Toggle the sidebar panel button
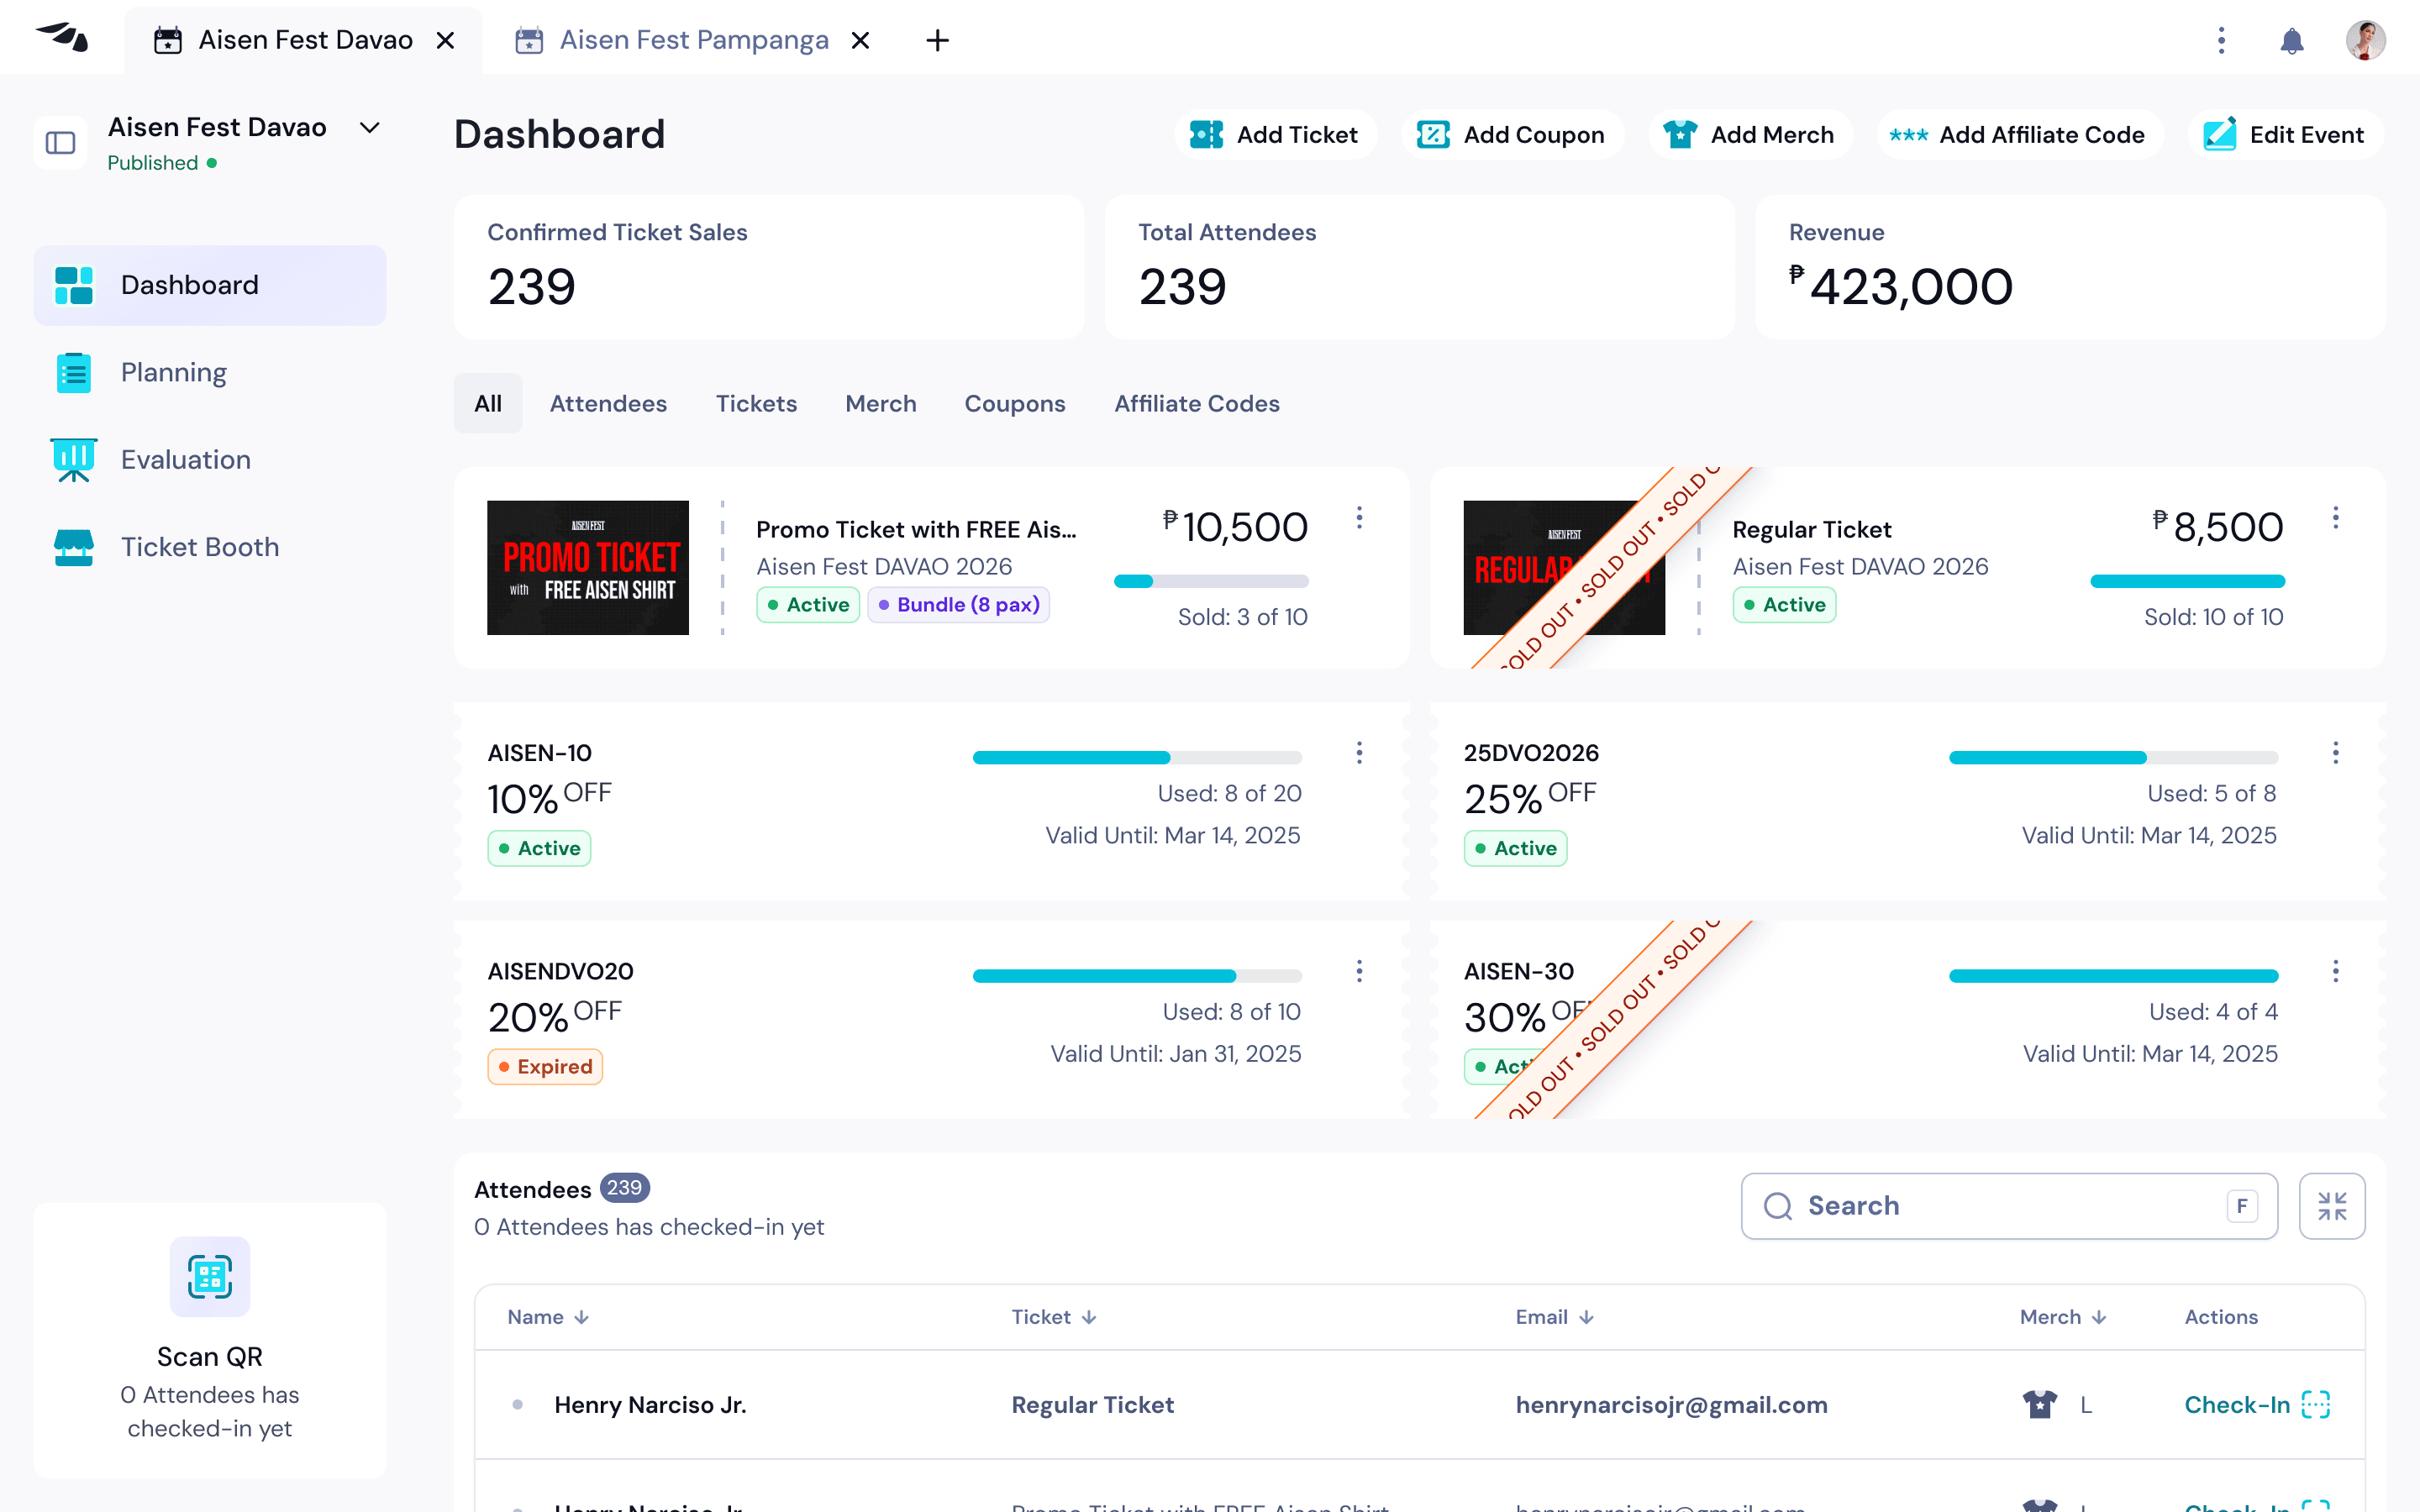This screenshot has width=2420, height=1512. (60, 143)
